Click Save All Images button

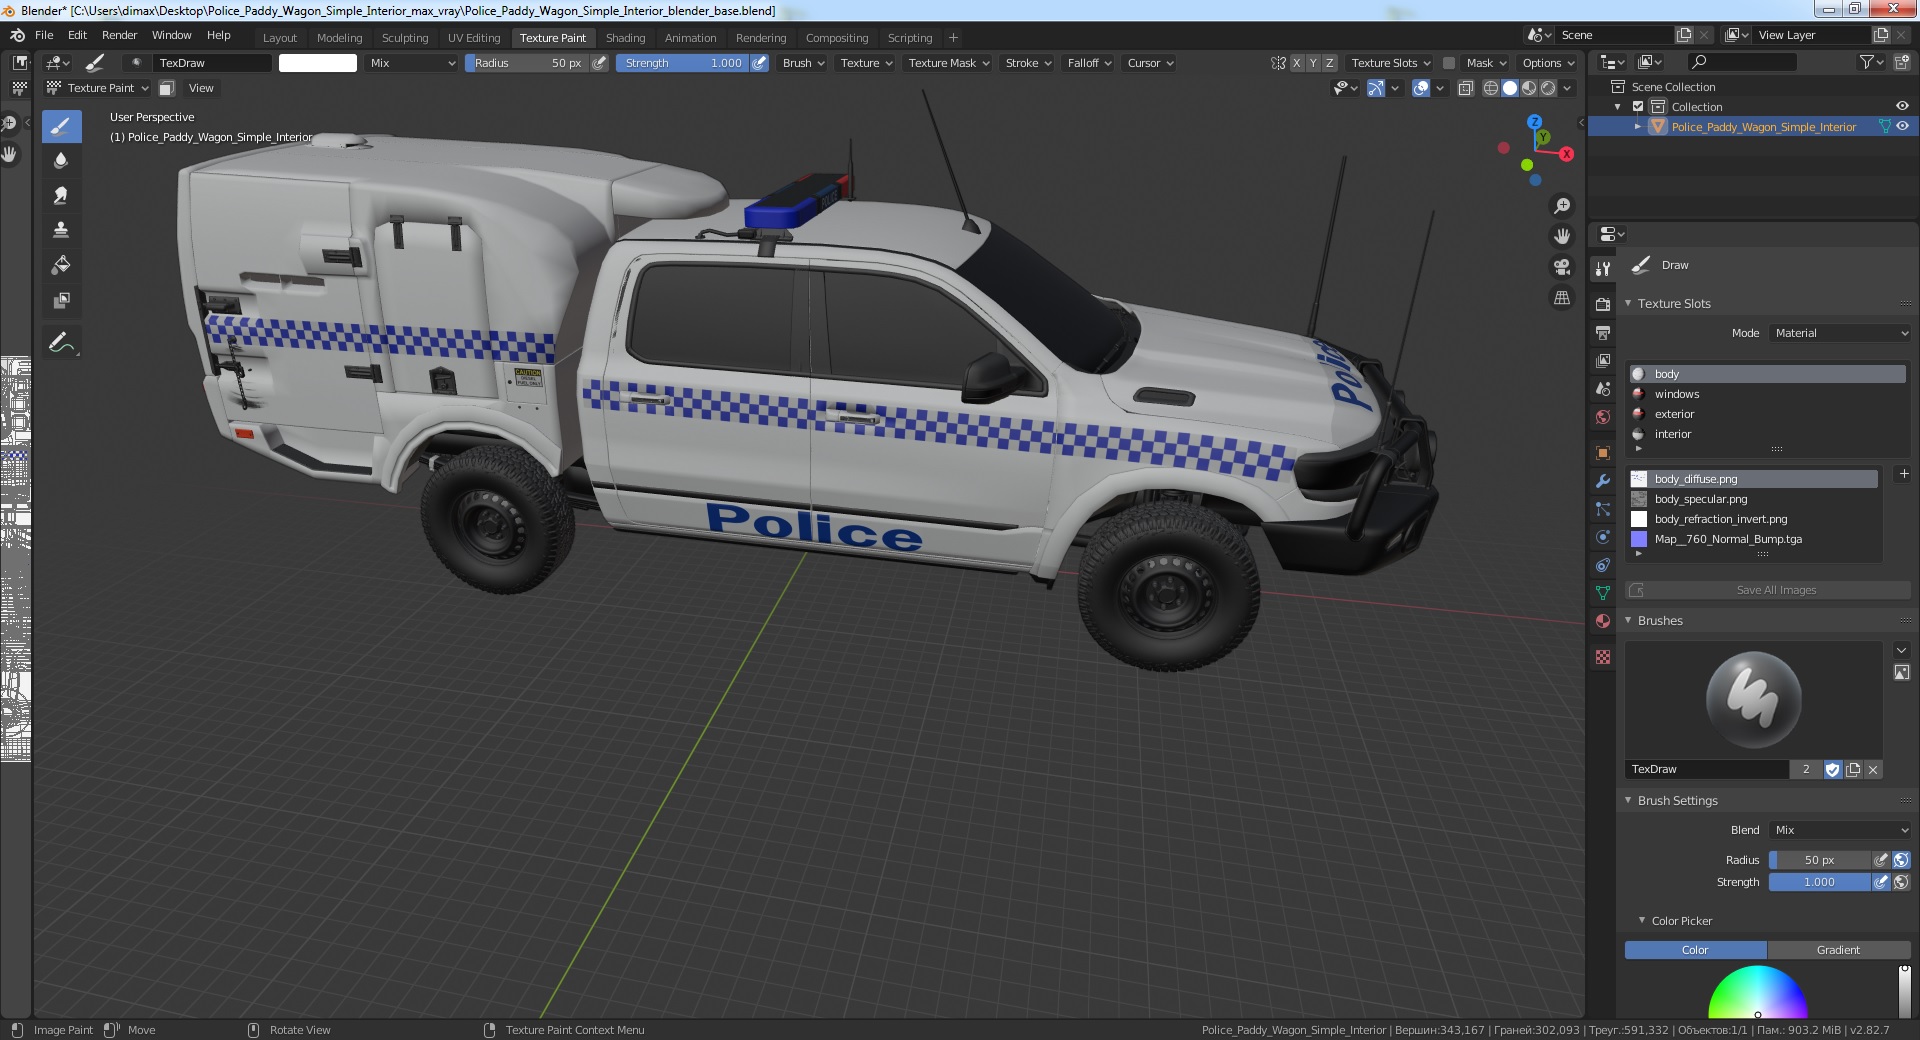[x=1768, y=590]
